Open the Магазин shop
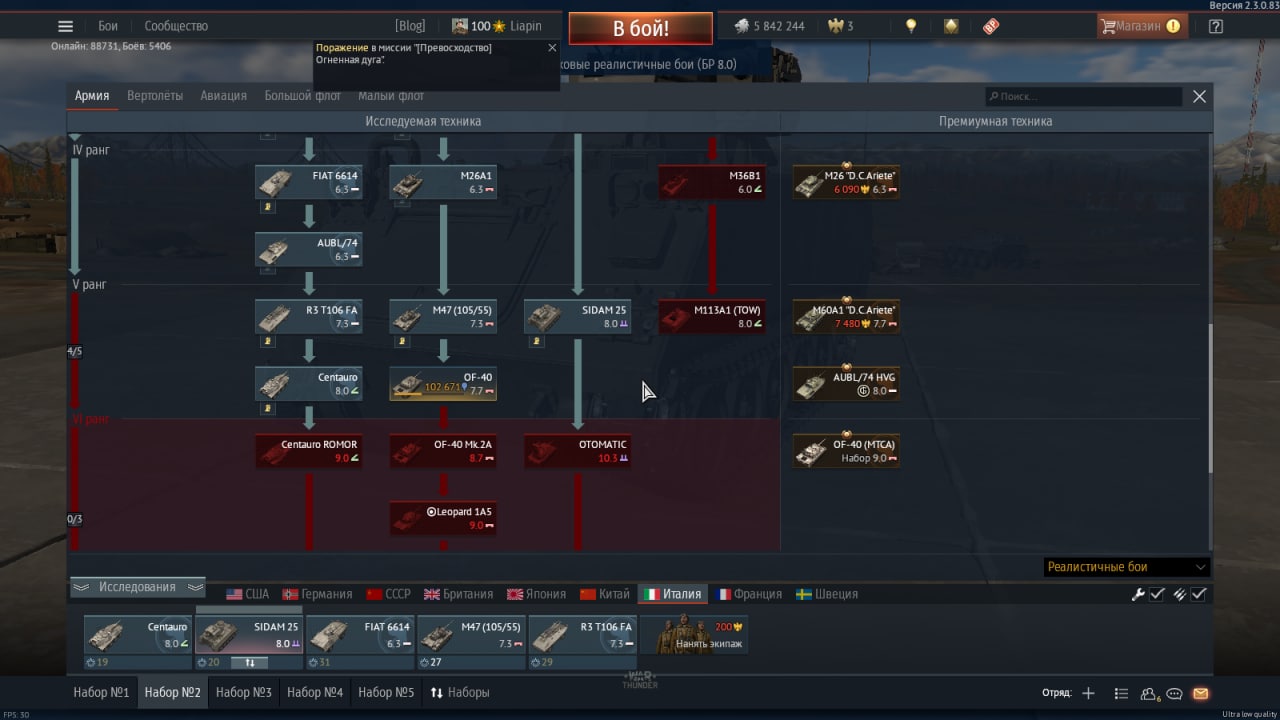Viewport: 1280px width, 720px height. point(1142,26)
